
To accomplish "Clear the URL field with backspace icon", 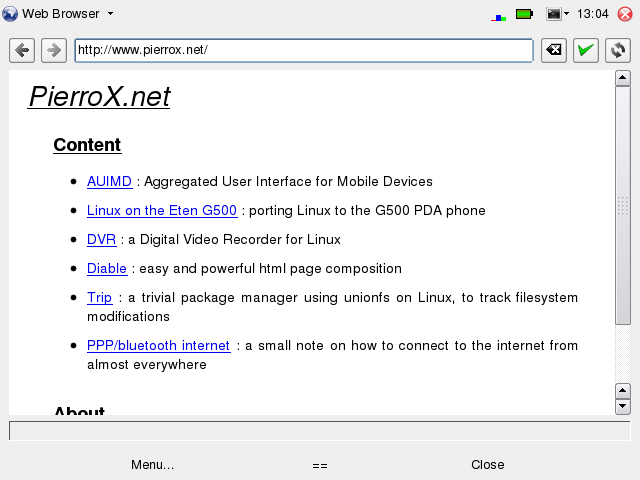I will 554,51.
